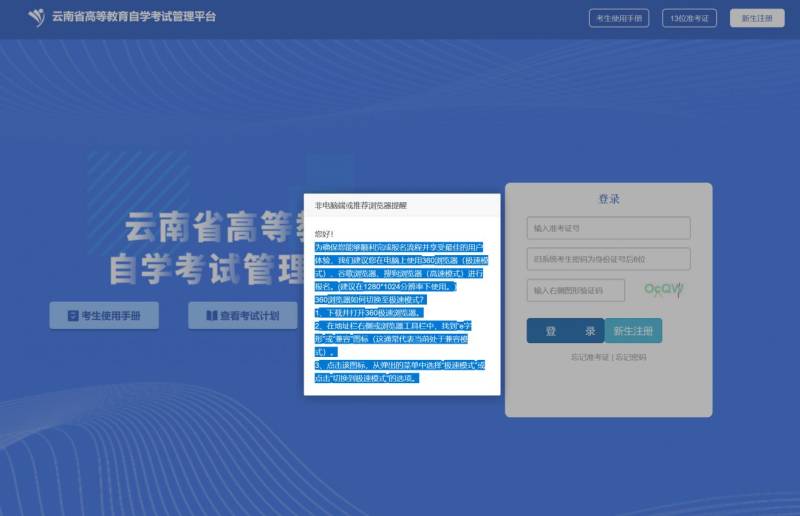Focus the 输入右侧图形验证码 captcha field
This screenshot has height=516, width=800.
coord(575,290)
